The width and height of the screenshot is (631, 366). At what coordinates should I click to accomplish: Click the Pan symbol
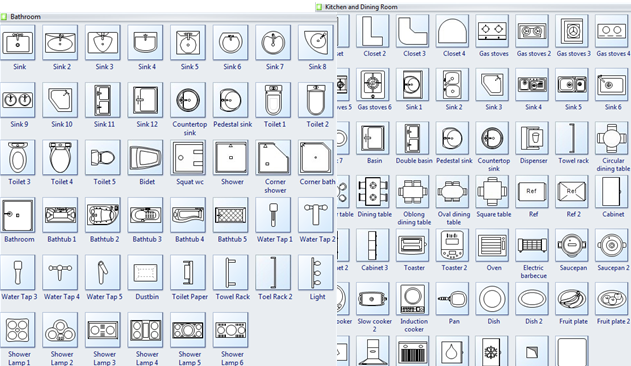pyautogui.click(x=452, y=299)
